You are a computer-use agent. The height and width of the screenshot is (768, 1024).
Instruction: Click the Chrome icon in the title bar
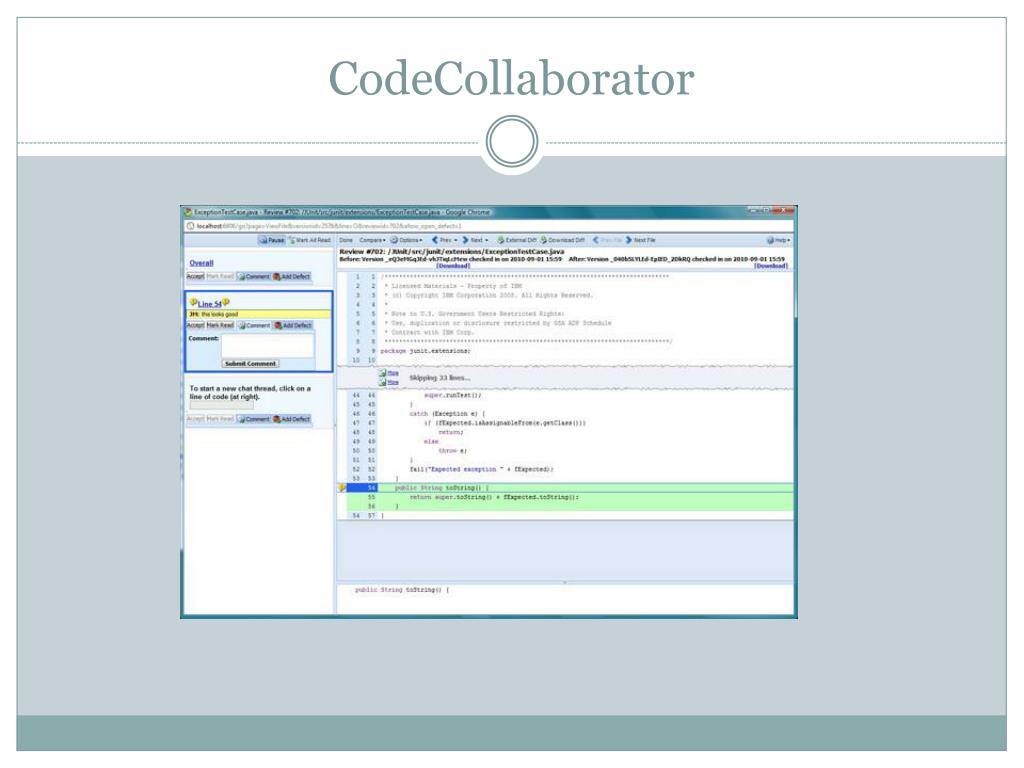pyautogui.click(x=188, y=212)
